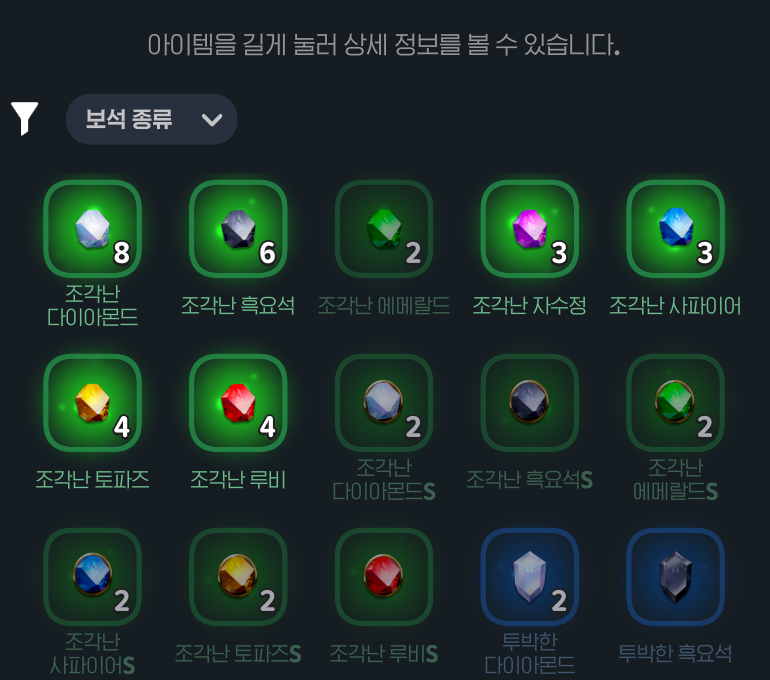
Task: Click the filter funnel icon
Action: coord(24,118)
